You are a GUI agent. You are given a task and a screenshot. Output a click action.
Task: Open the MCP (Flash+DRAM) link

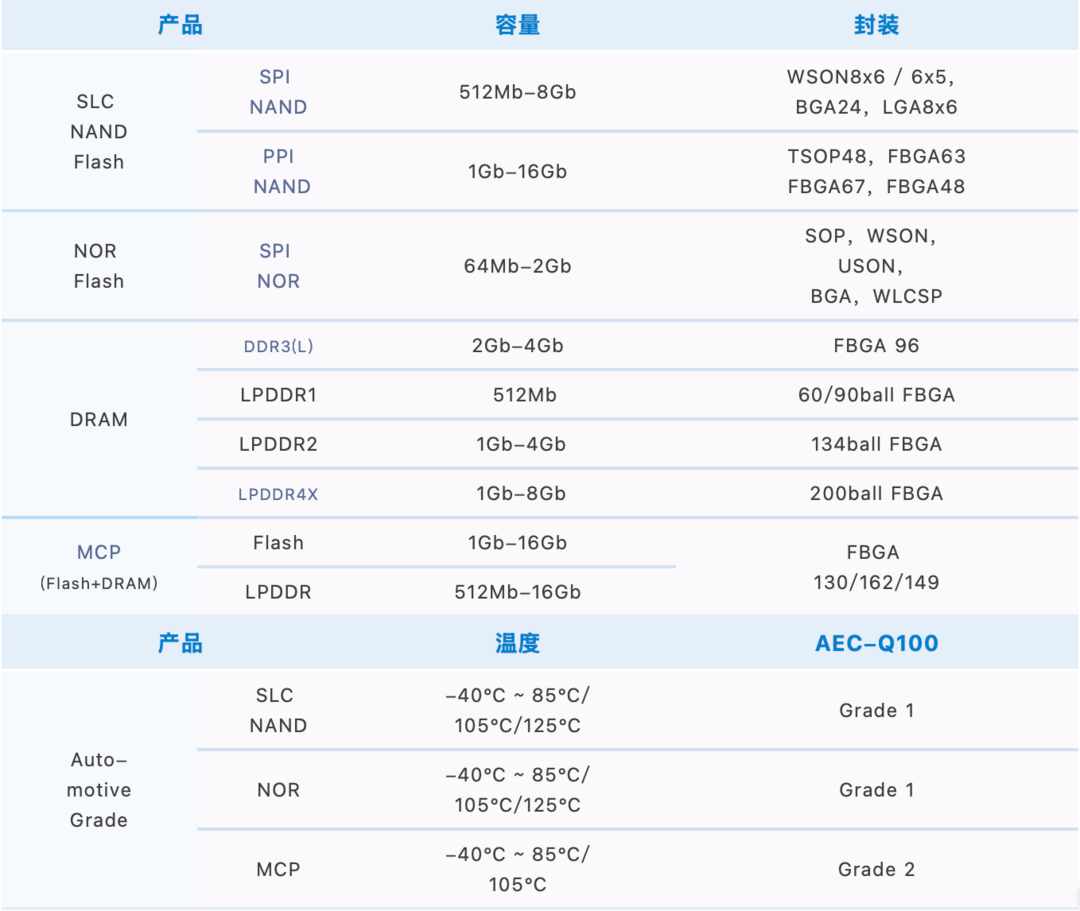(x=98, y=567)
